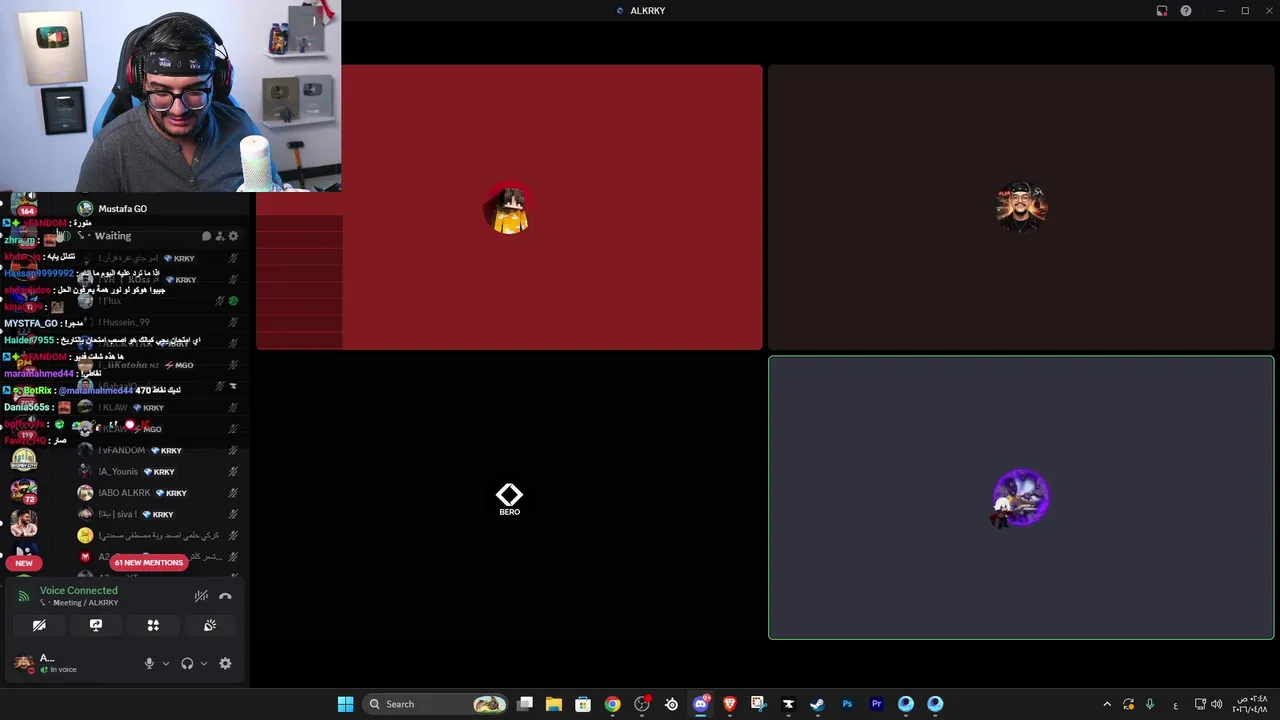Switch to Discord taskbar icon

coord(701,704)
